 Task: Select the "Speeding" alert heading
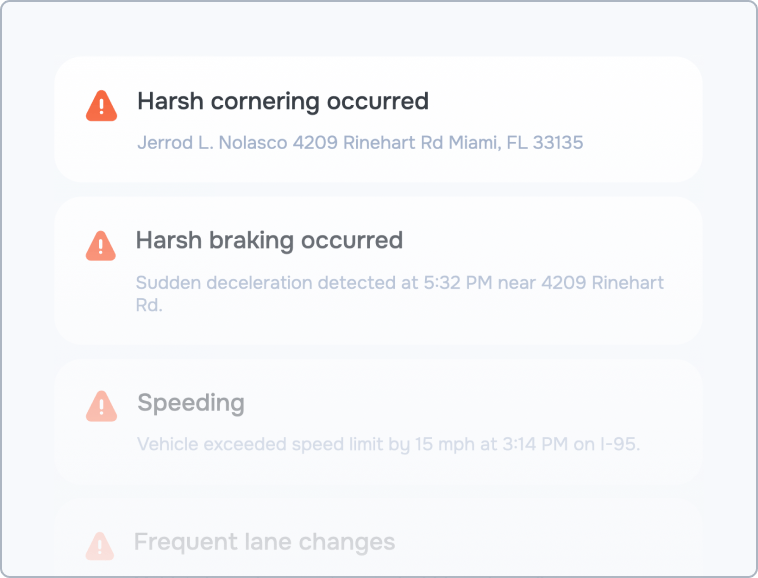(191, 403)
